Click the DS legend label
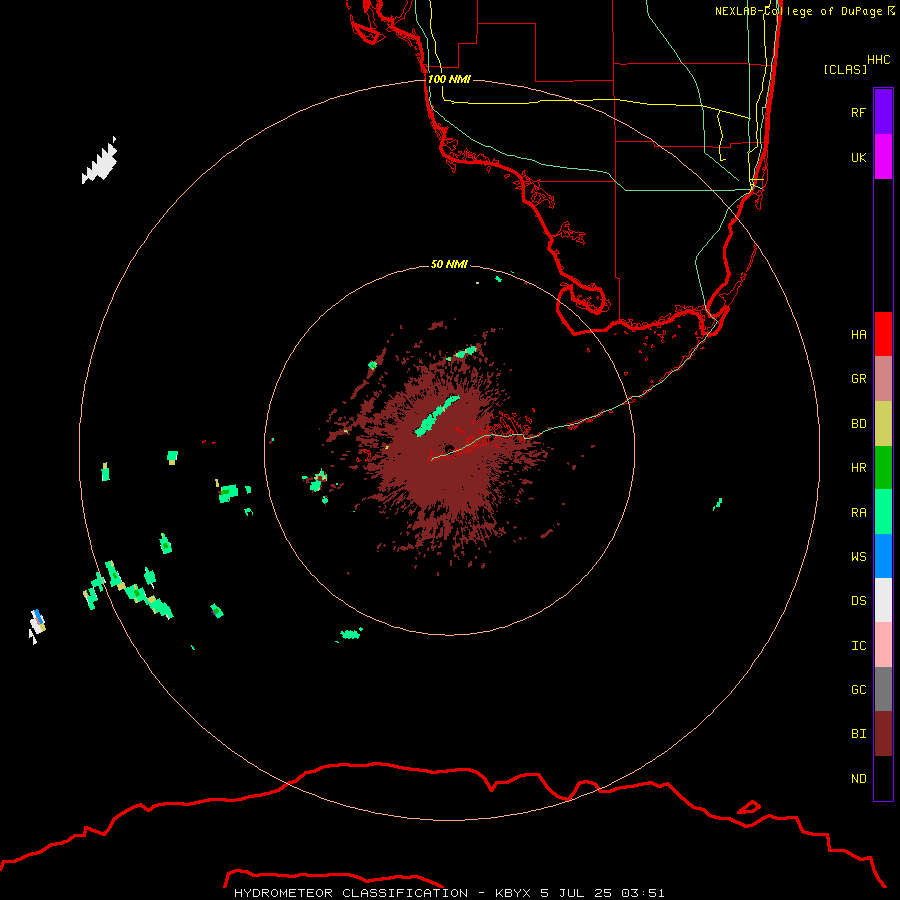The image size is (900, 900). pyautogui.click(x=858, y=601)
